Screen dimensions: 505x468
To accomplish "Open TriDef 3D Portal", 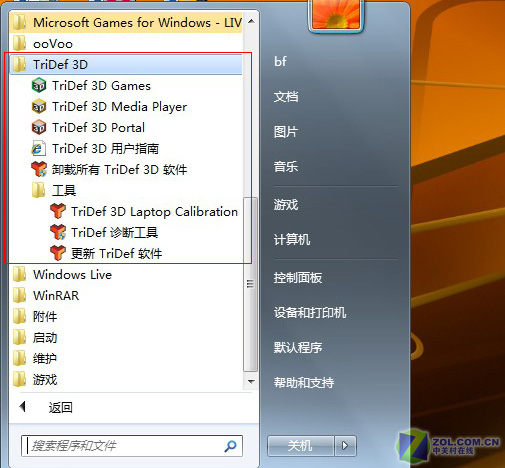I will tap(98, 128).
